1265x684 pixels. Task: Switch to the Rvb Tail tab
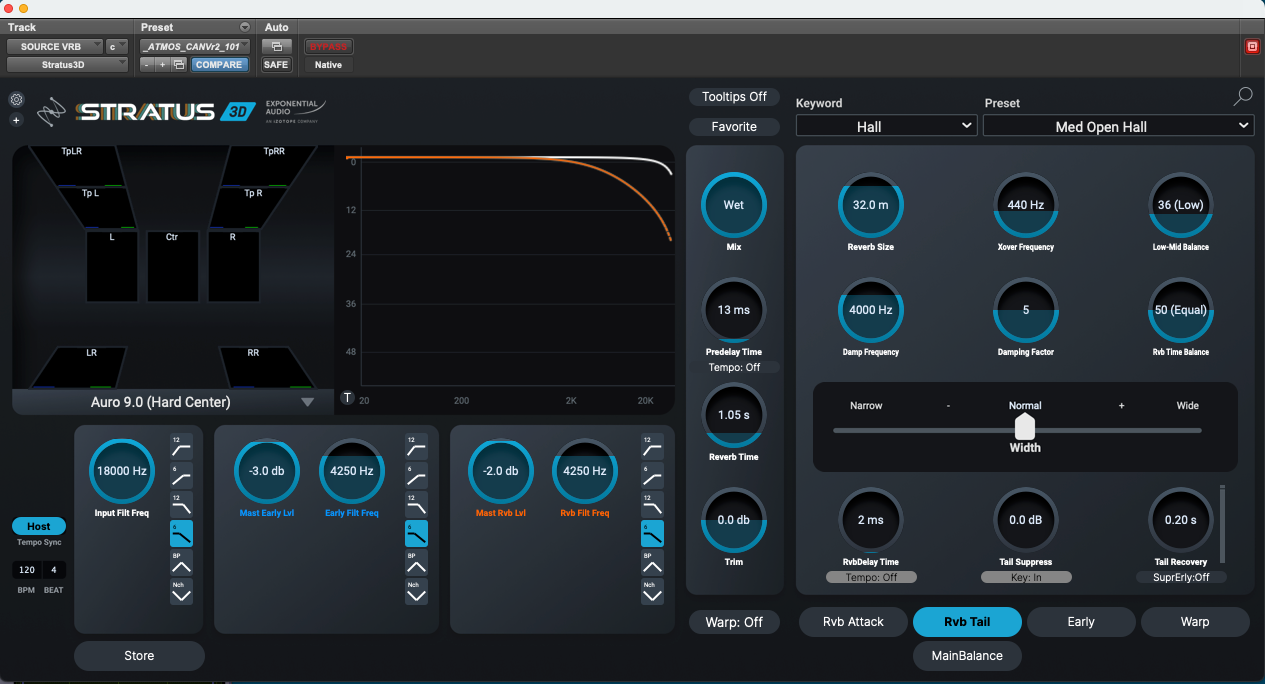point(967,622)
